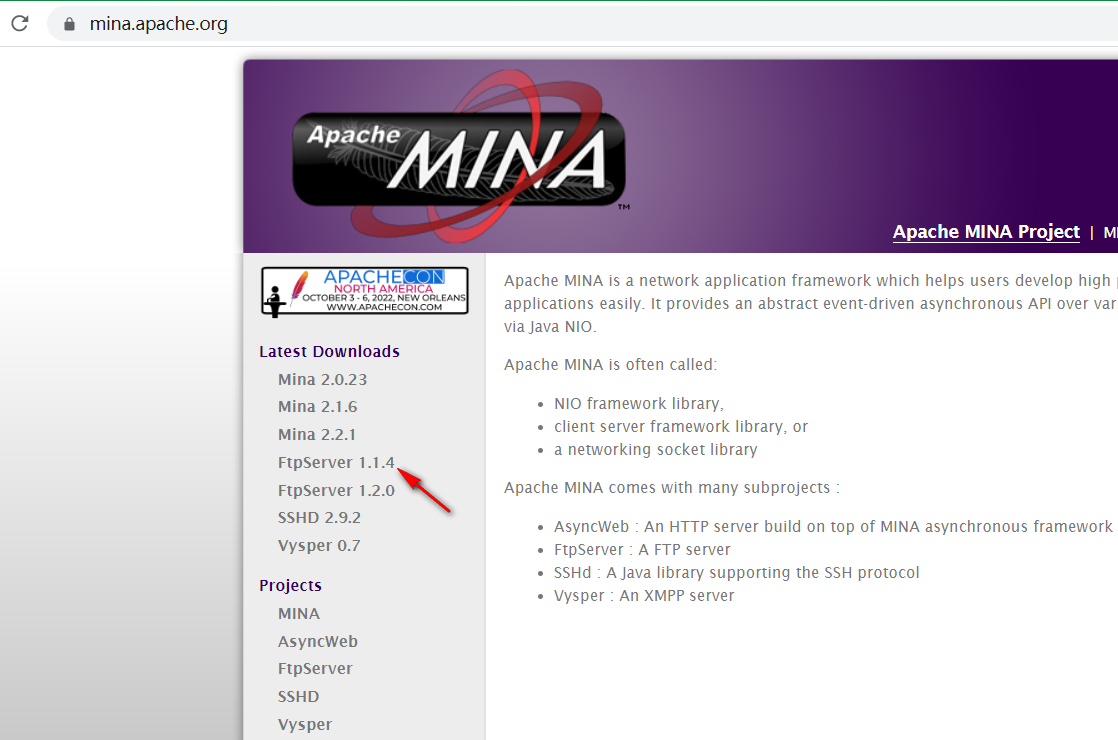This screenshot has width=1118, height=740.
Task: Open the FtpServer 1.2.0 download link
Action: (x=336, y=490)
